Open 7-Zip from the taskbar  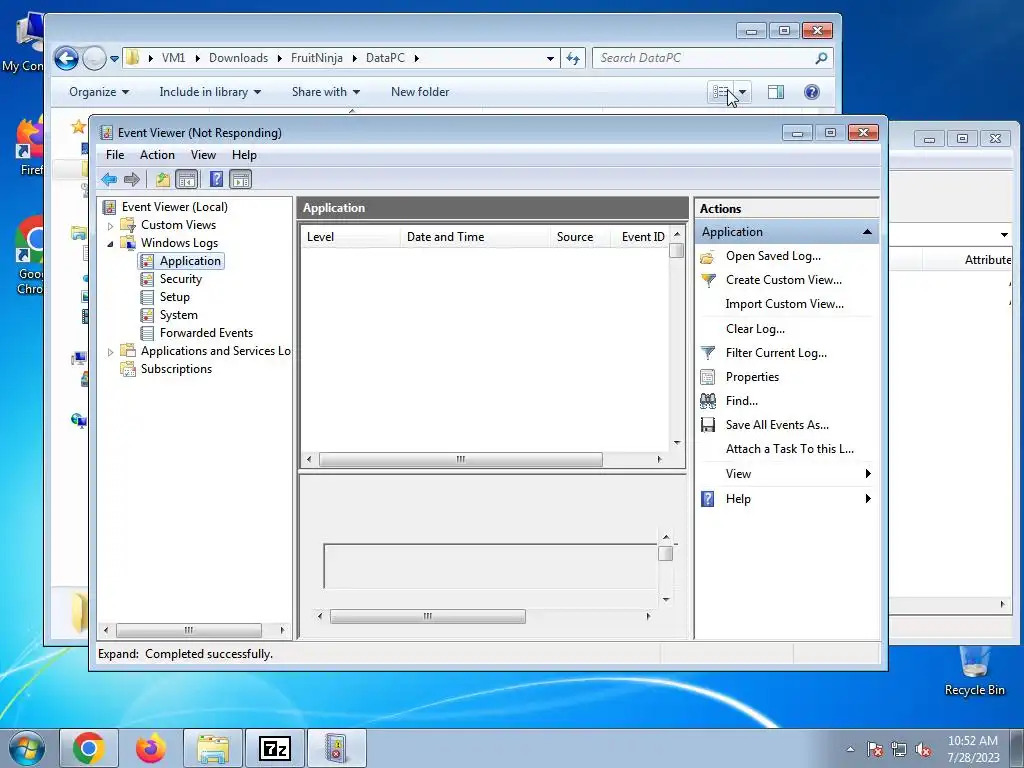(274, 748)
